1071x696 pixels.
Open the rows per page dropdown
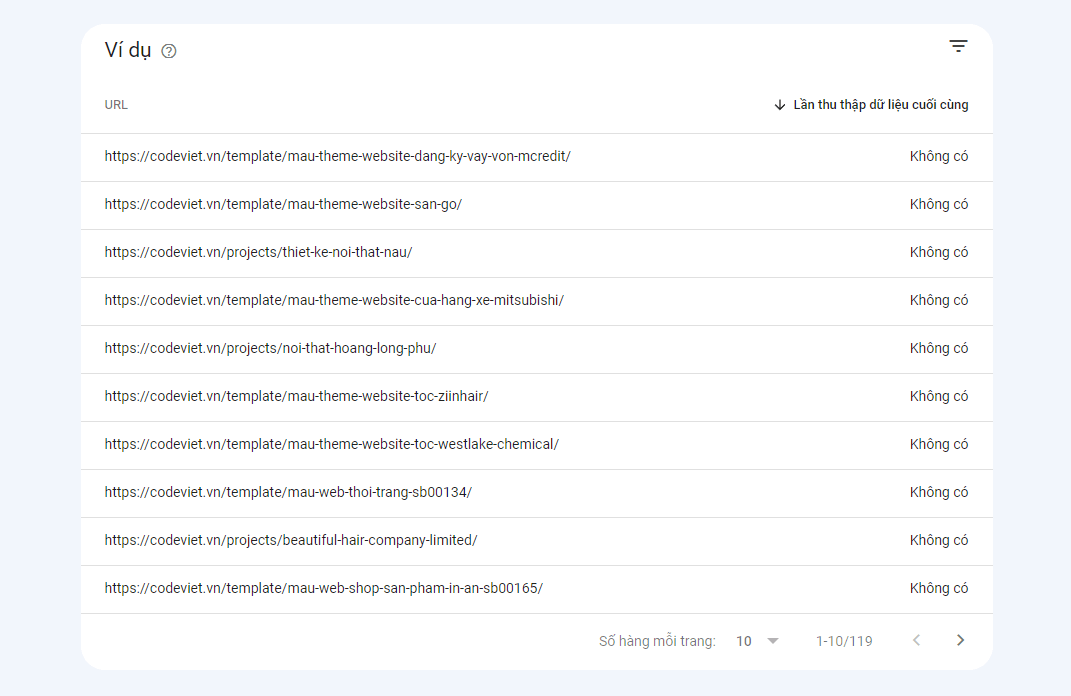(x=757, y=641)
